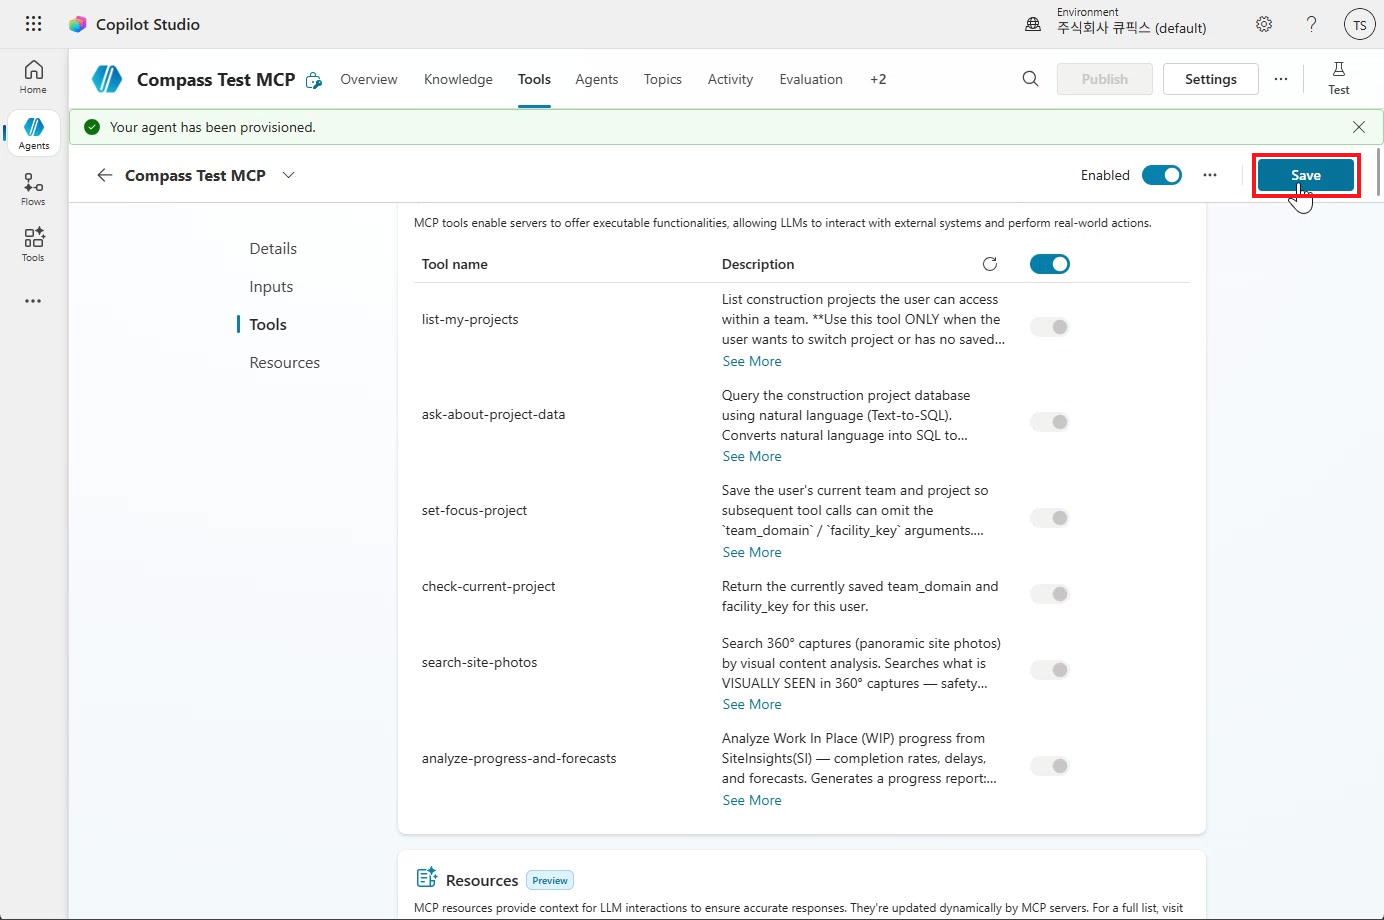Go back using the left arrow
Viewport: 1384px width, 920px height.
pyautogui.click(x=104, y=175)
